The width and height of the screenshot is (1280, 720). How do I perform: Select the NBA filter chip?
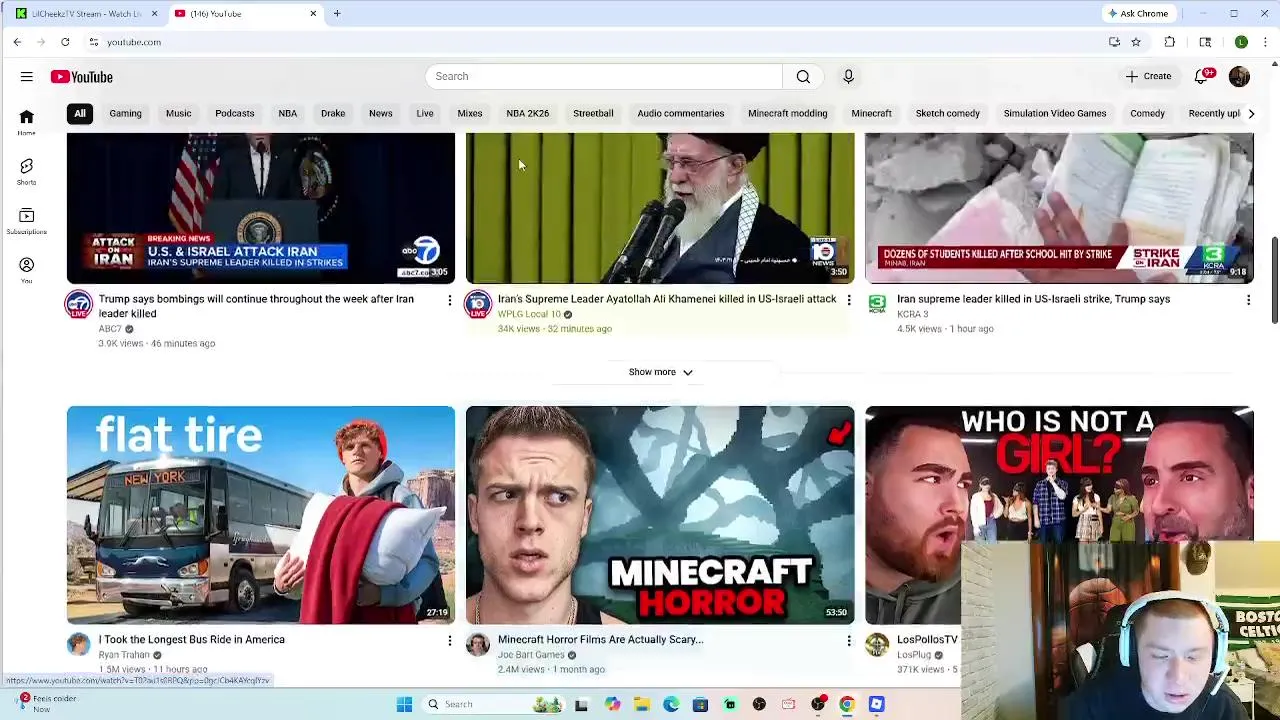[x=287, y=113]
